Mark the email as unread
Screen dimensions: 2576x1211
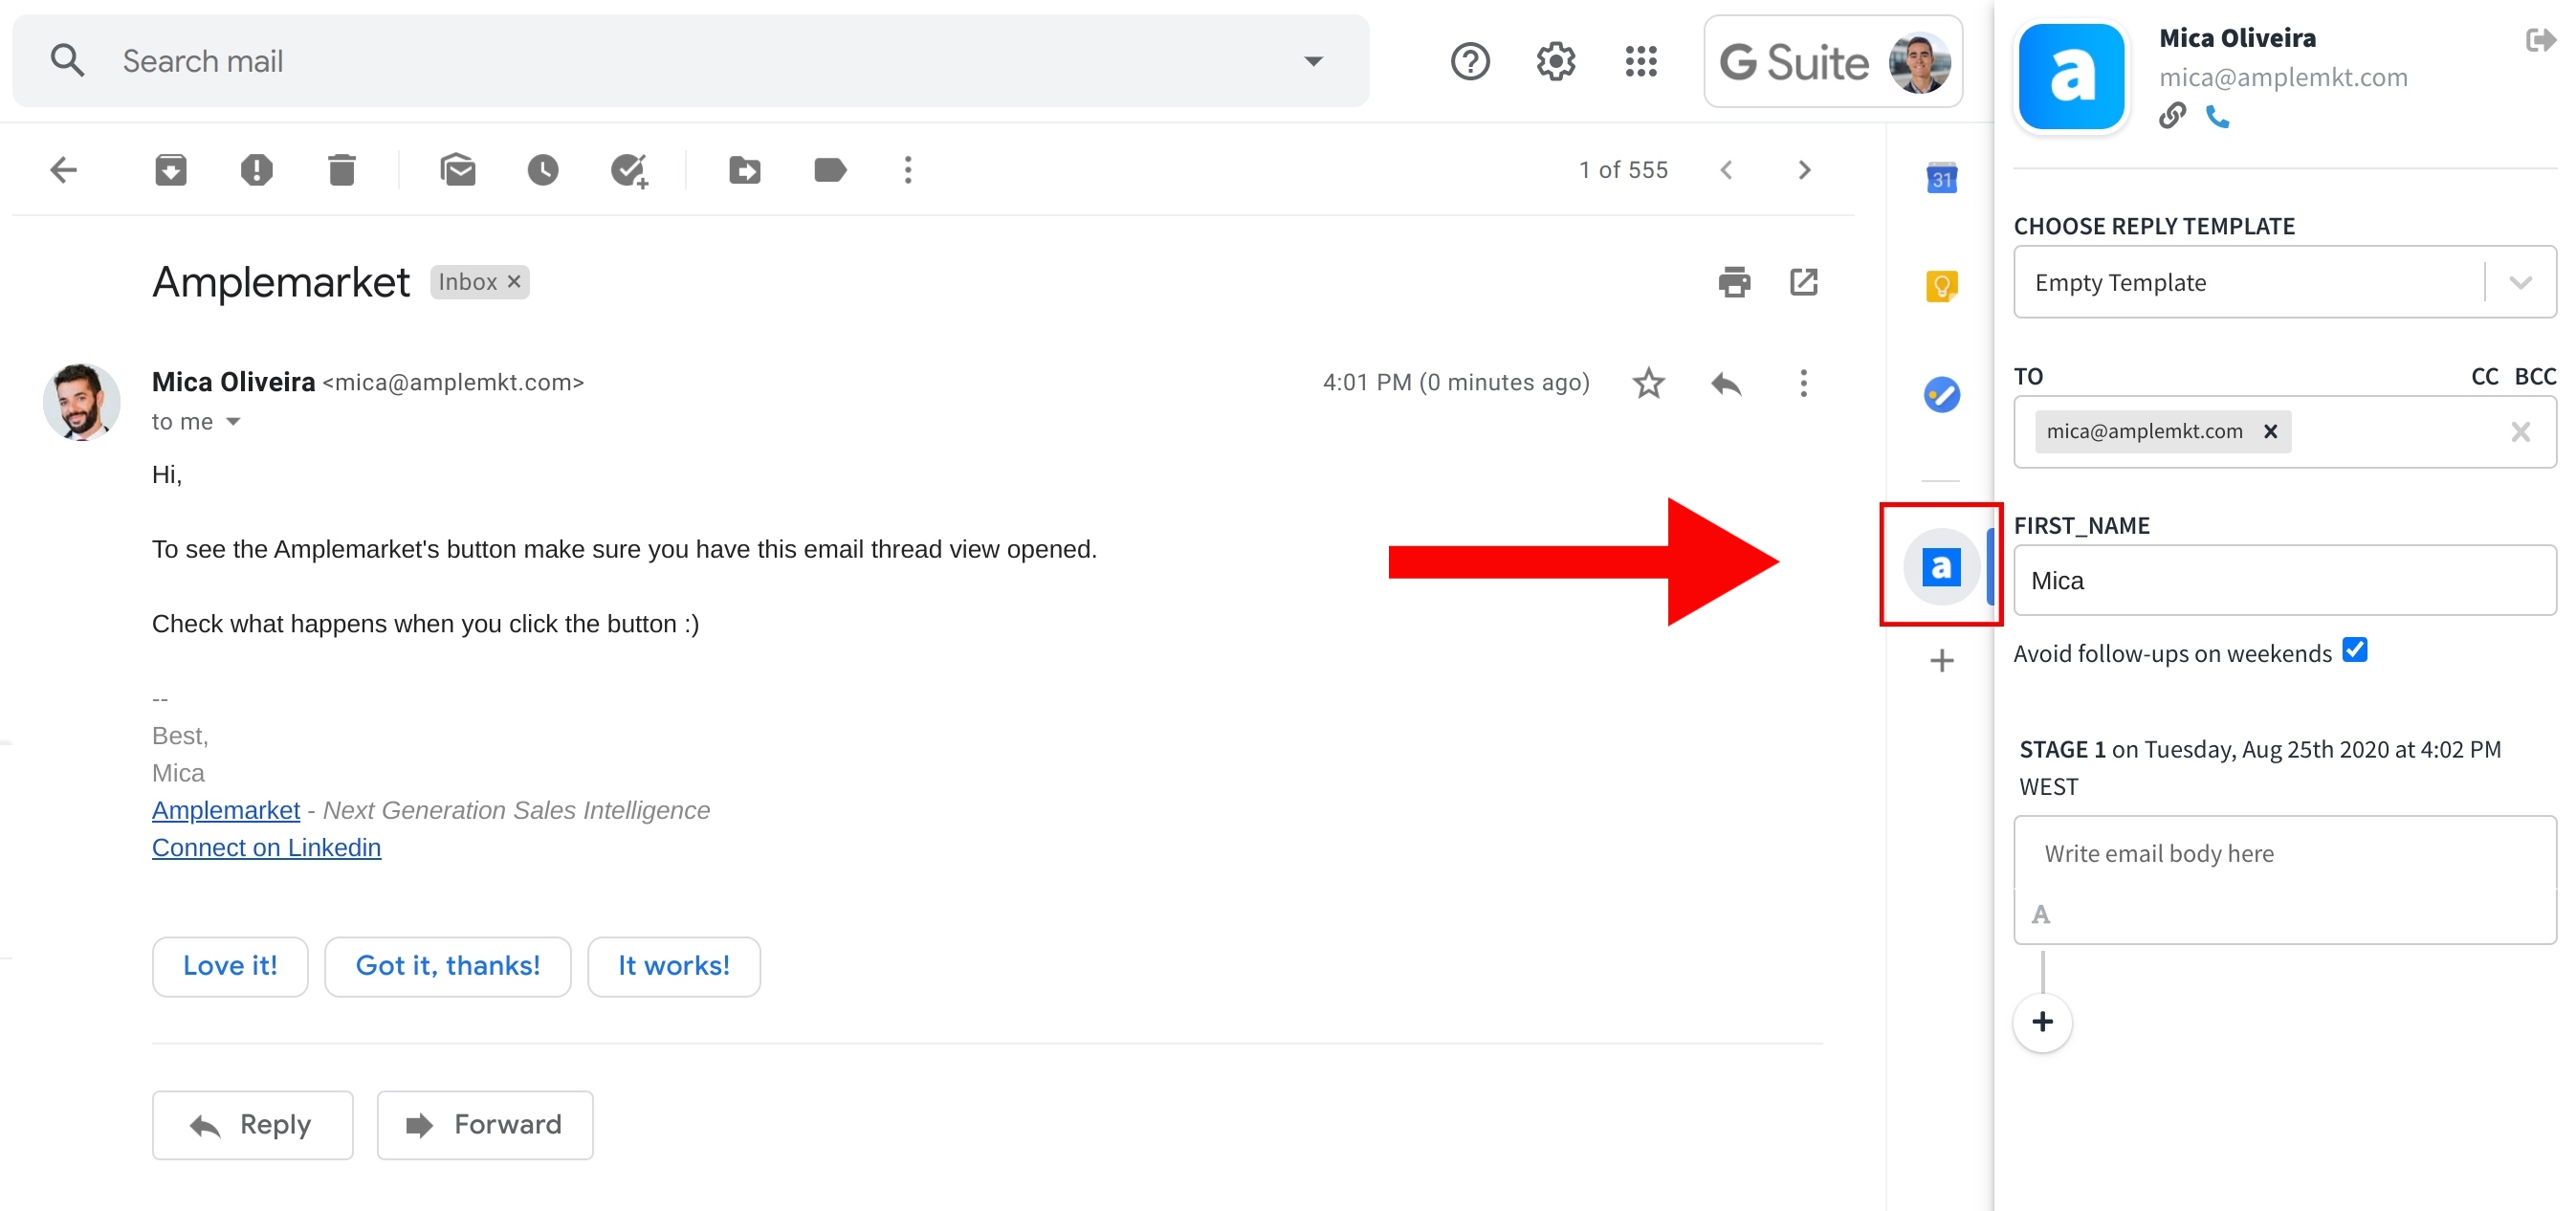pyautogui.click(x=458, y=170)
